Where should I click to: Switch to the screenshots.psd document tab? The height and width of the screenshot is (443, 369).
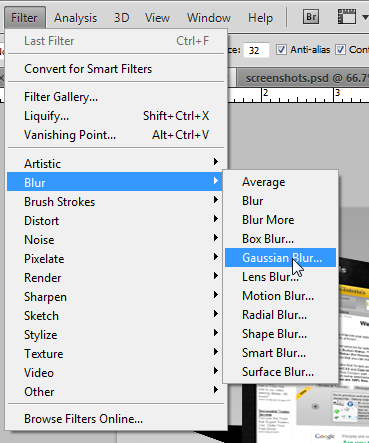point(304,78)
